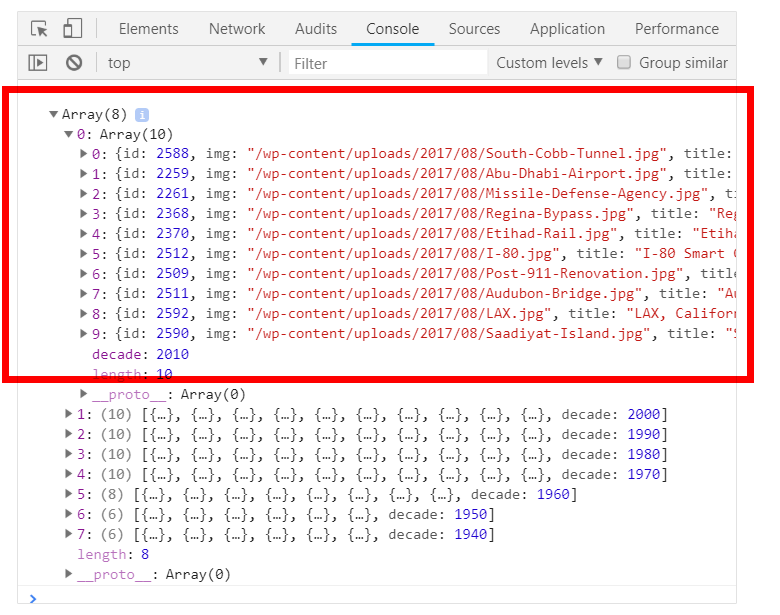Expand the array with decade 1960
This screenshot has width=780, height=615.
[x=69, y=494]
